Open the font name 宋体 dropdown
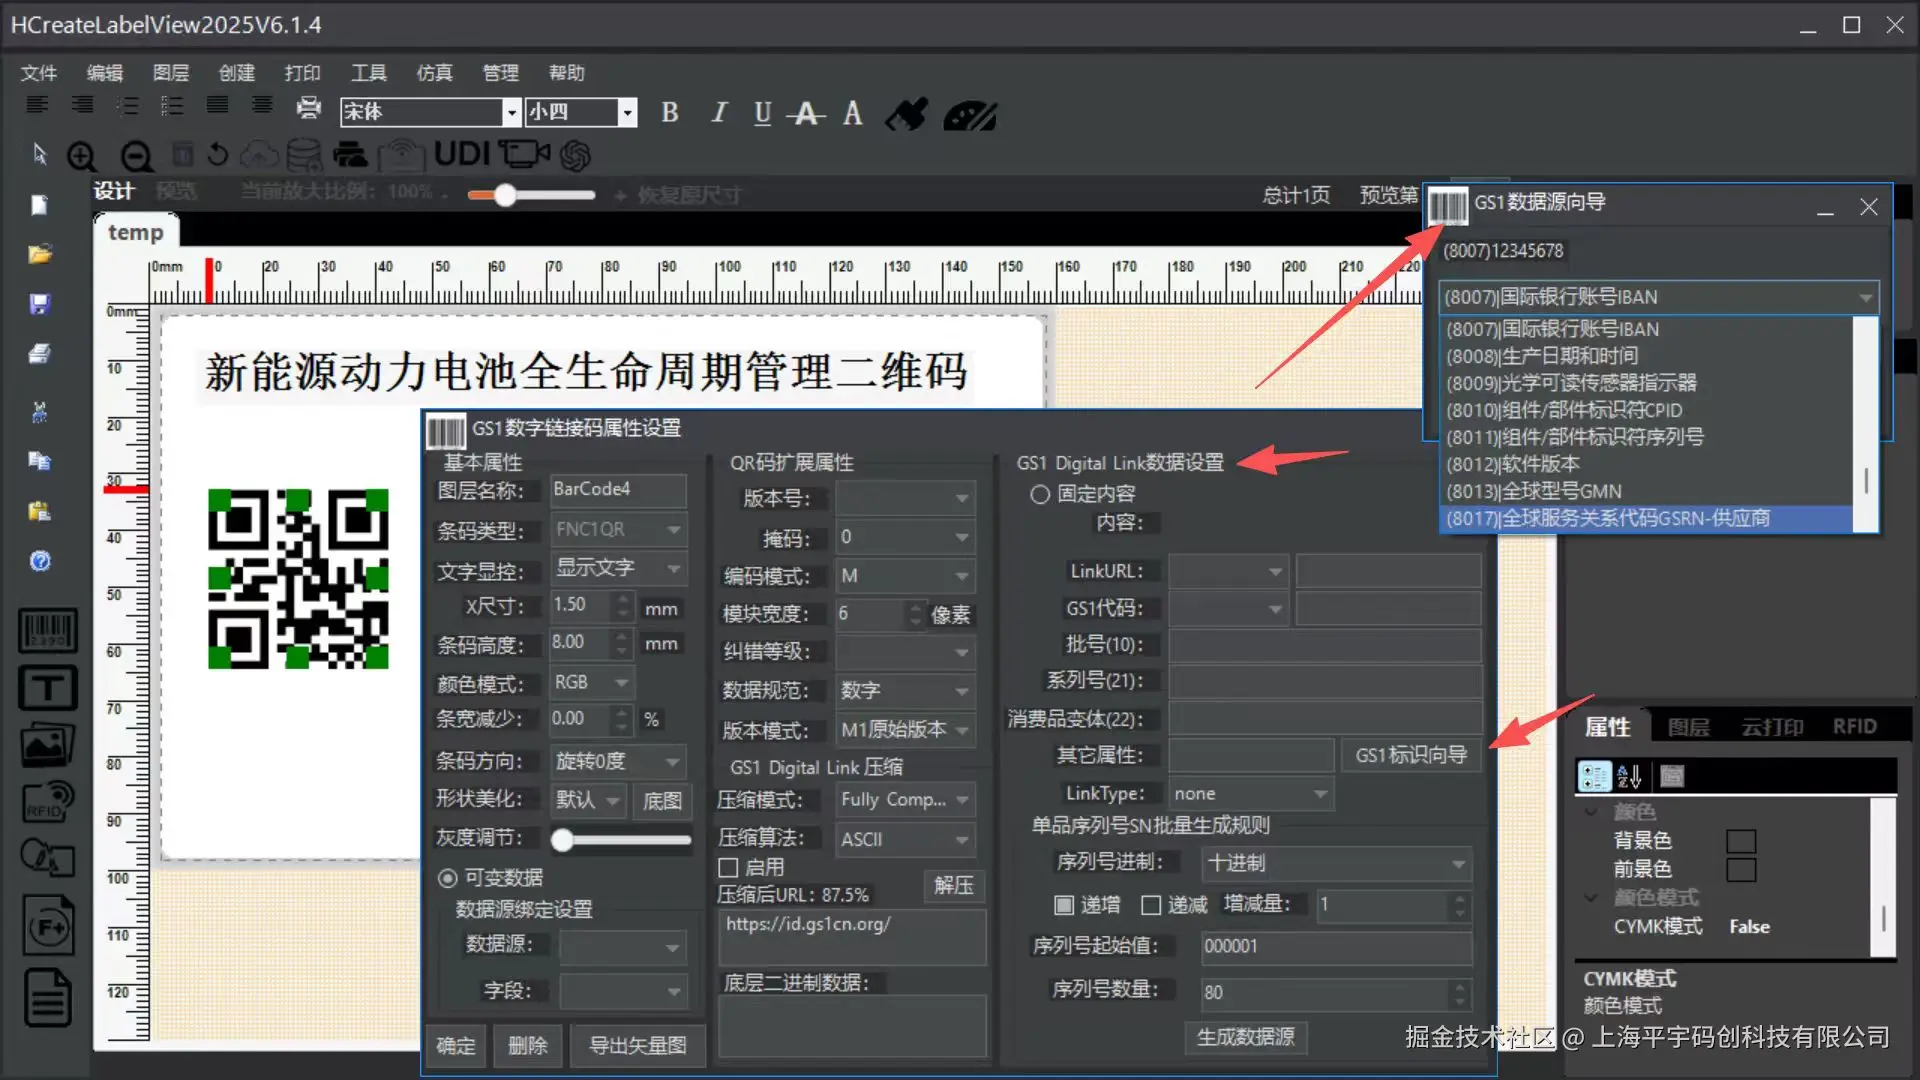Viewport: 1920px width, 1080px height. point(511,112)
